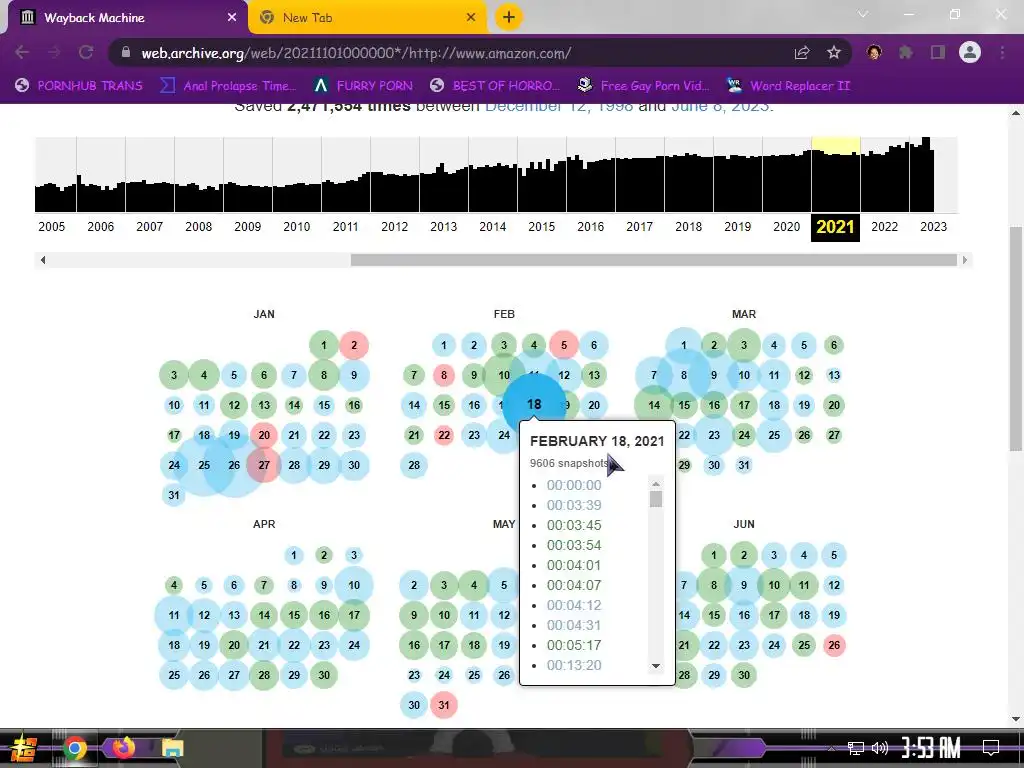Select year 2015 on the timeline
Viewport: 1024px width, 768px height.
click(541, 227)
